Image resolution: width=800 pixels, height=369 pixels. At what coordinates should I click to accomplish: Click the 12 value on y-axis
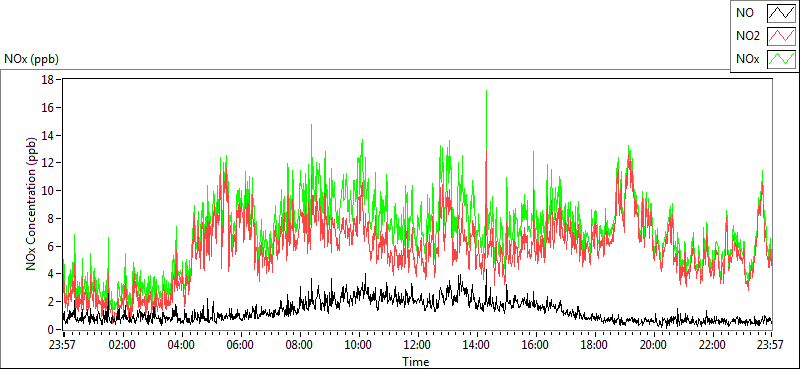point(49,163)
